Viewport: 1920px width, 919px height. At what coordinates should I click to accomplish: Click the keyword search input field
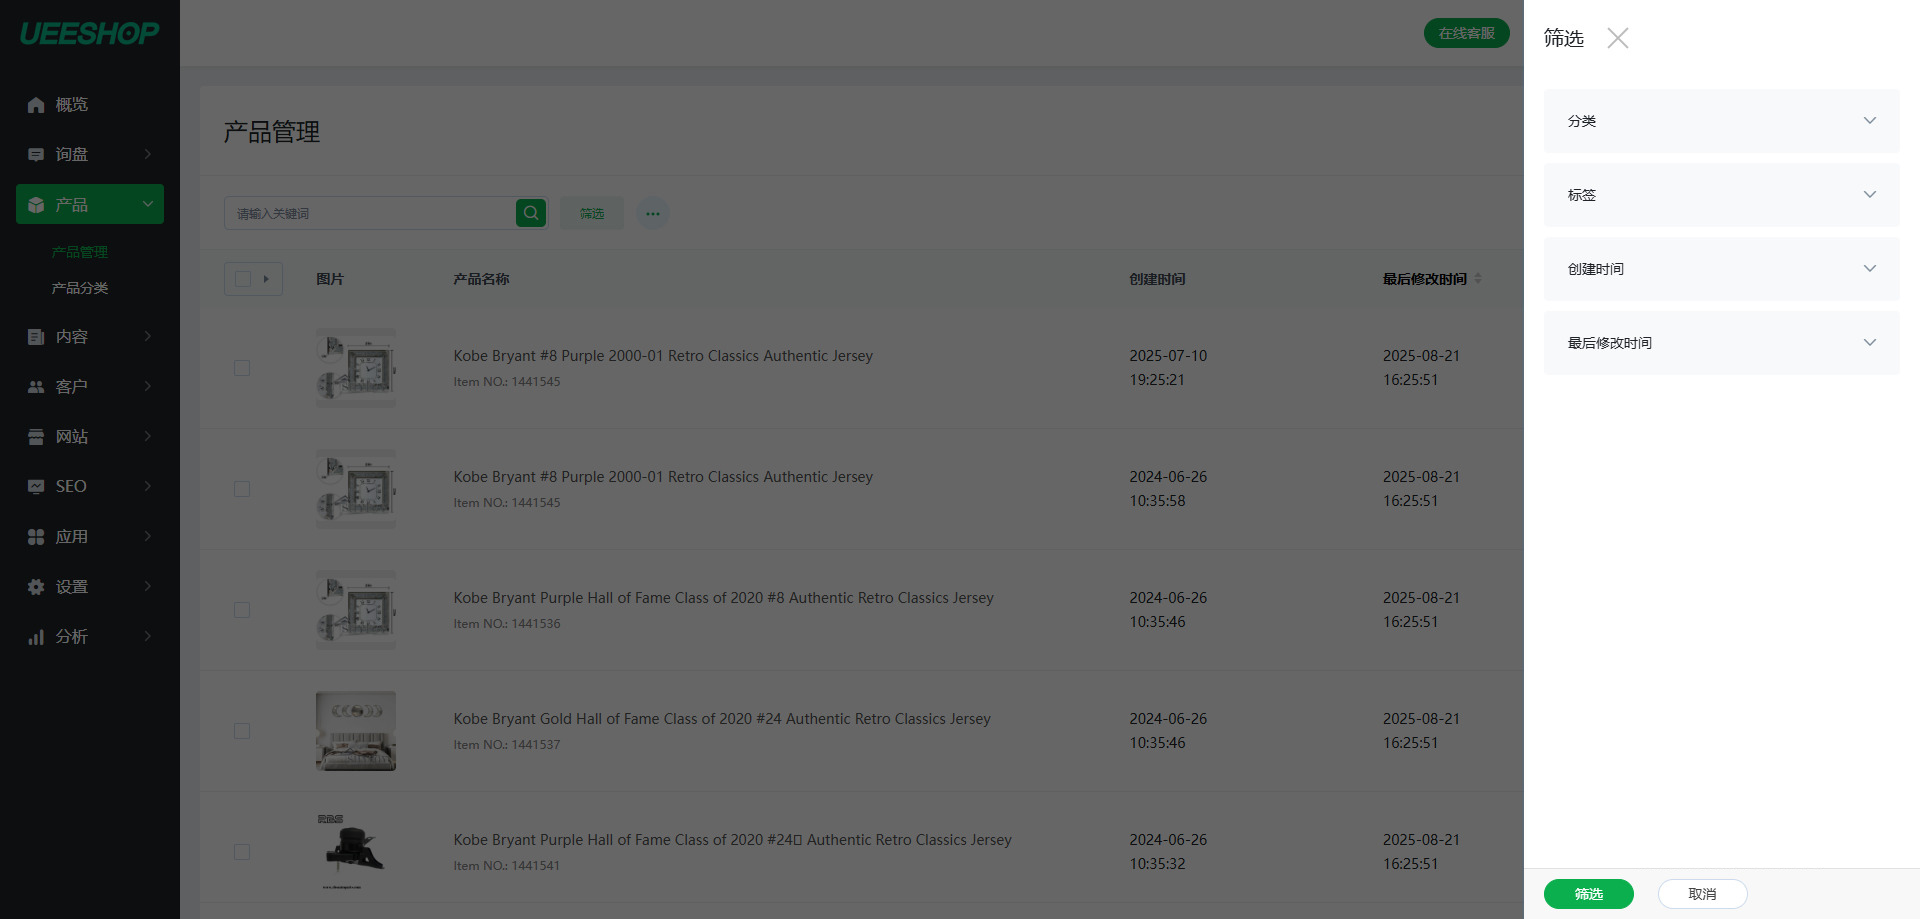(x=370, y=213)
